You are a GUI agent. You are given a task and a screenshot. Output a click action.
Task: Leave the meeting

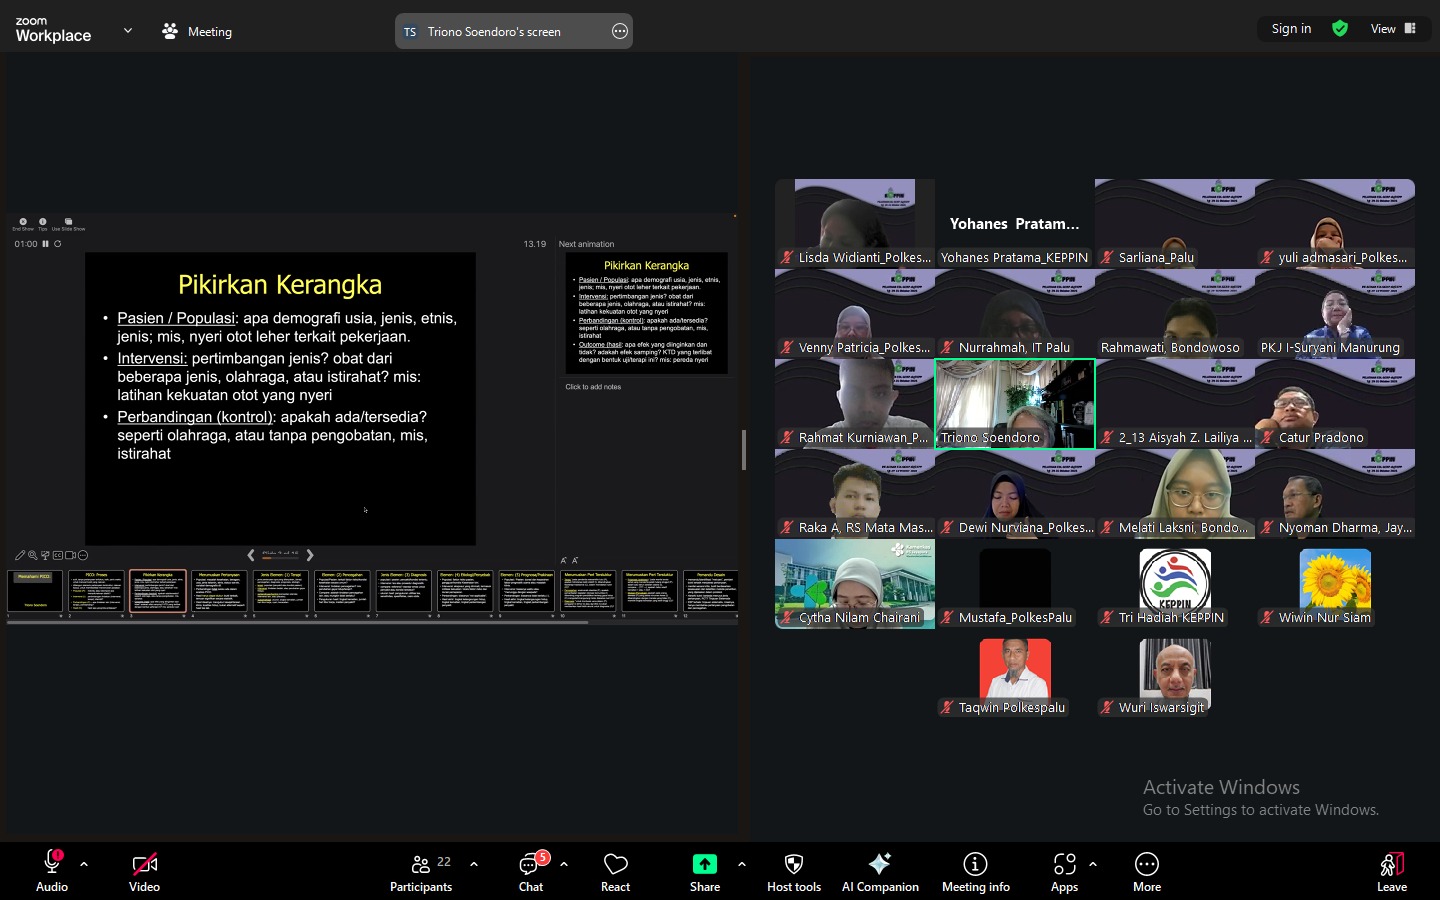click(1391, 871)
